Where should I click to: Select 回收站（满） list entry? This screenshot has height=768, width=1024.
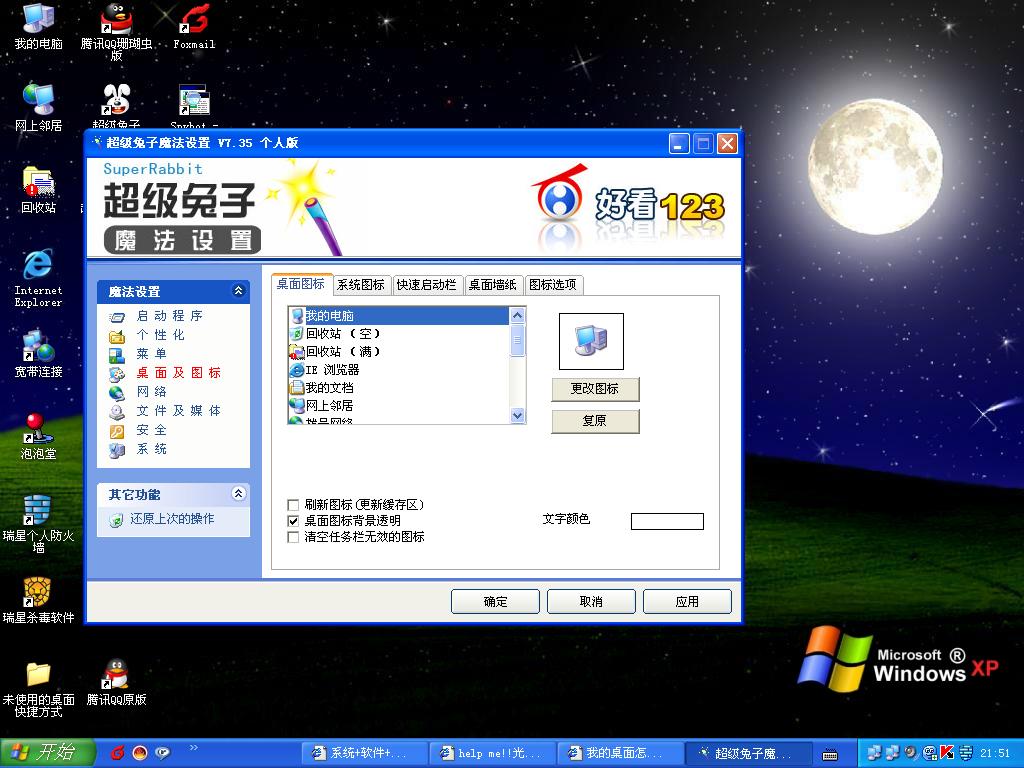point(398,352)
